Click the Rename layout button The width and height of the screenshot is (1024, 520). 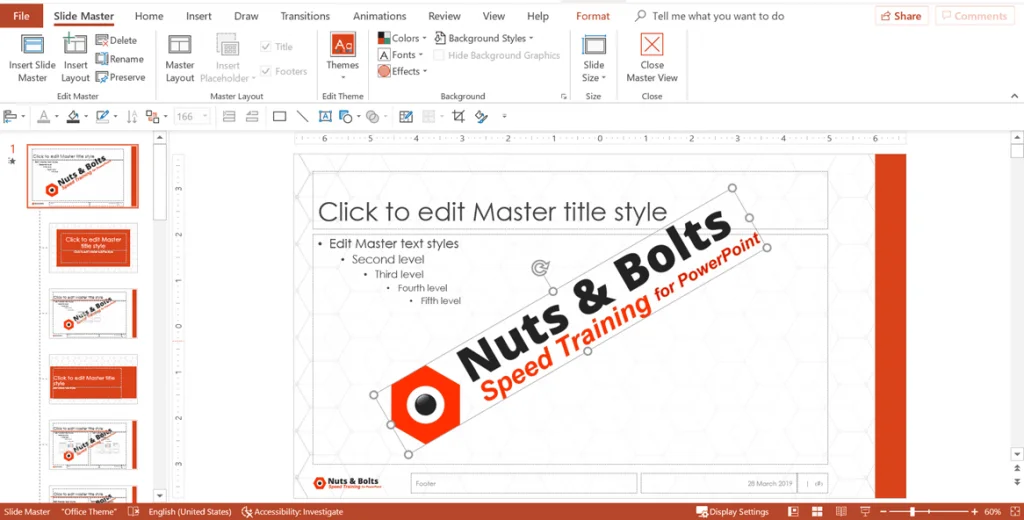(120, 59)
